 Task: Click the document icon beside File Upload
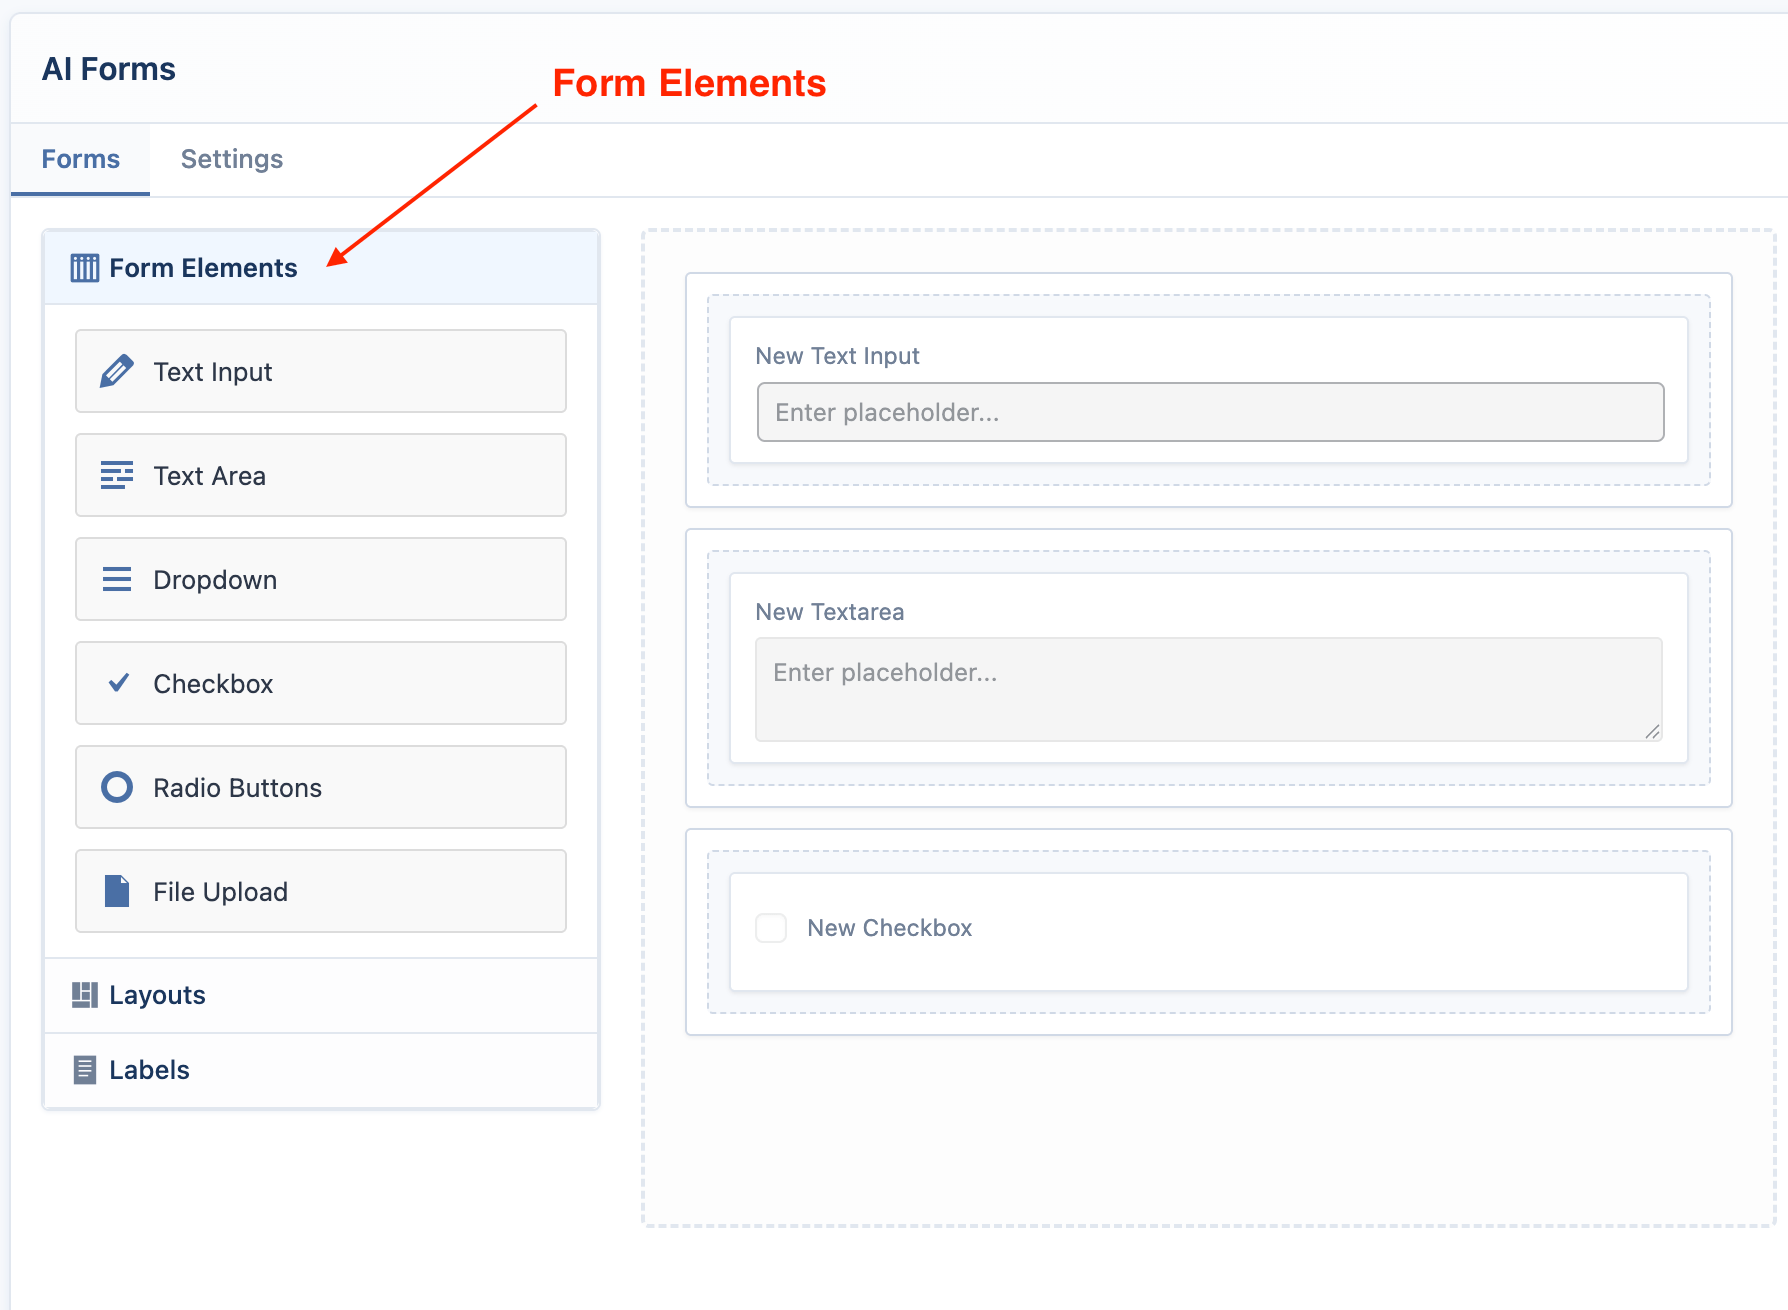pos(117,890)
